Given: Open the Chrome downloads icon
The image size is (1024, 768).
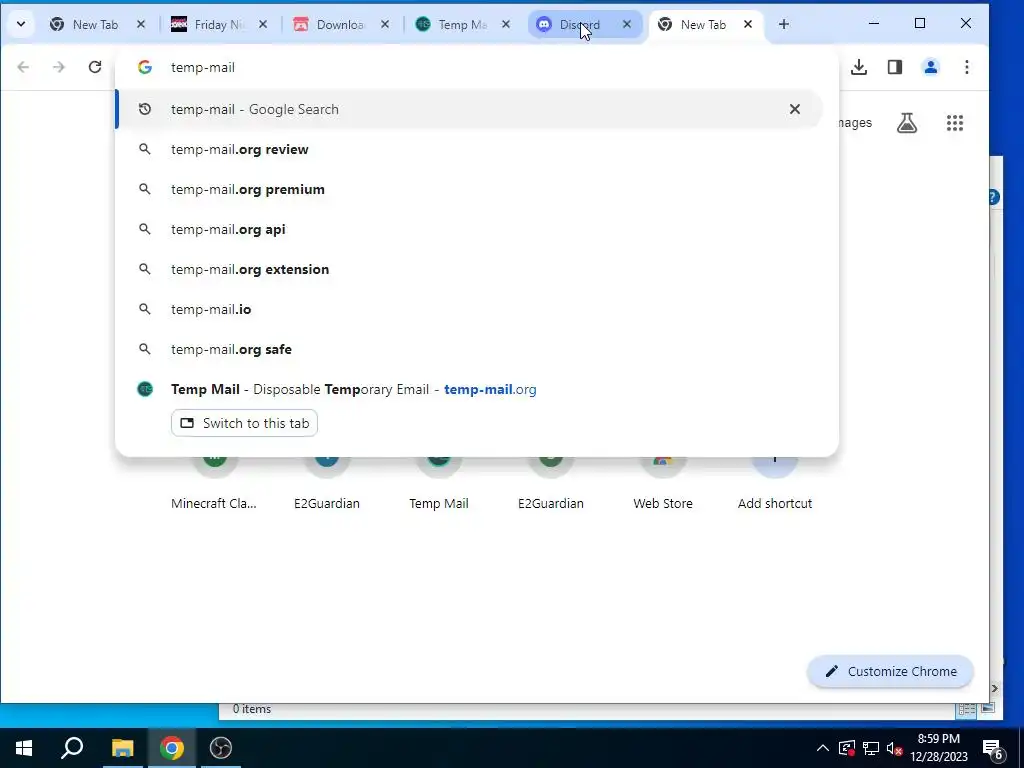Looking at the screenshot, I should click(x=859, y=67).
